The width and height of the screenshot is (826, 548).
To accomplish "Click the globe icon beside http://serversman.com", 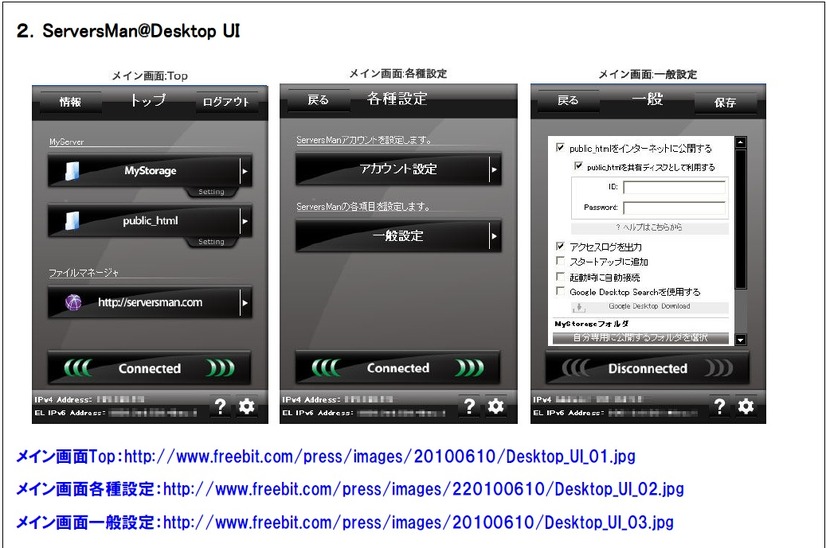I will (73, 302).
